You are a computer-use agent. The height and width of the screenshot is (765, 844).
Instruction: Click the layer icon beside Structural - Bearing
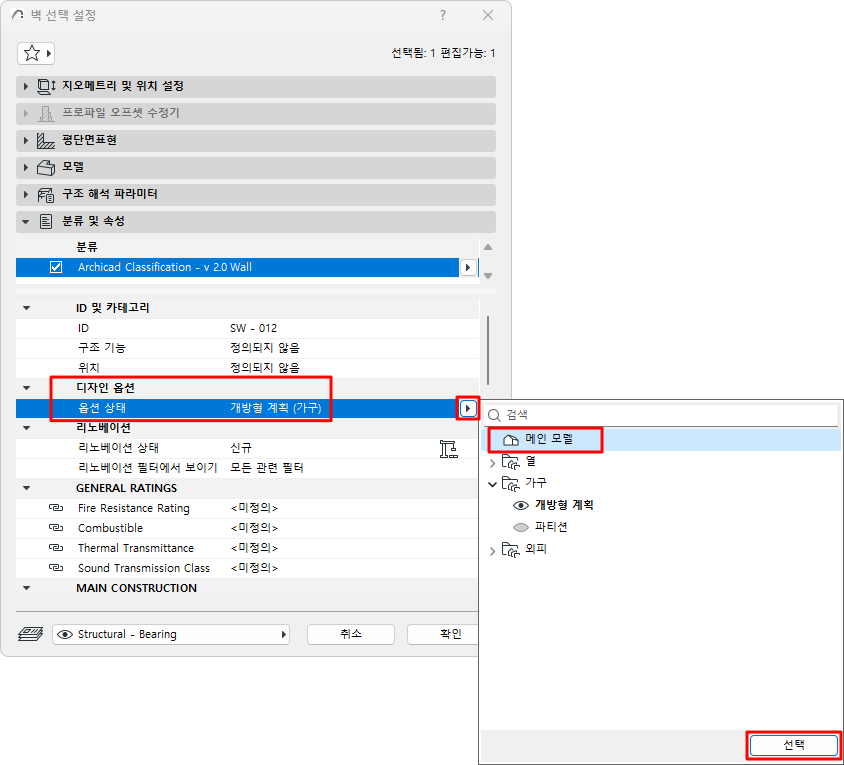31,634
